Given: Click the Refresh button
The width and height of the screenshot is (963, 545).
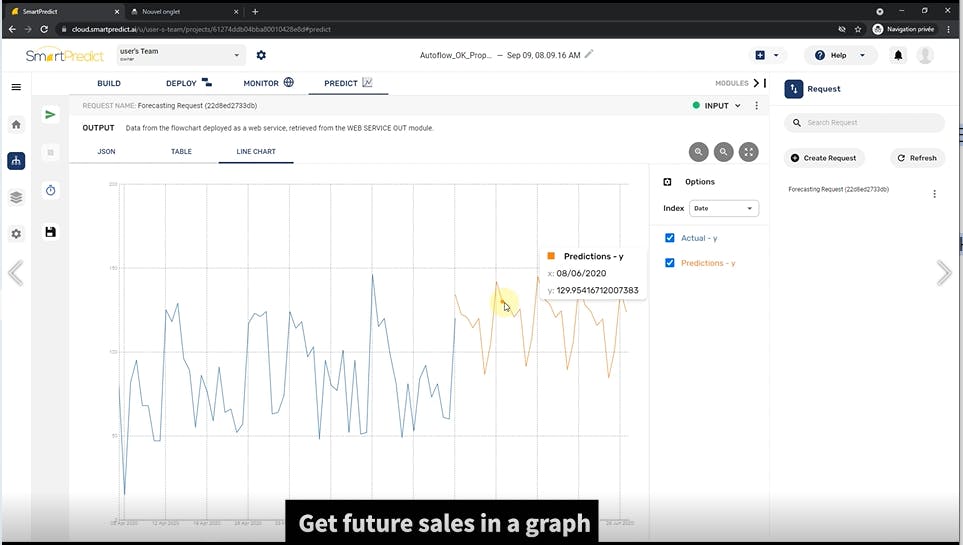Looking at the screenshot, I should (917, 158).
